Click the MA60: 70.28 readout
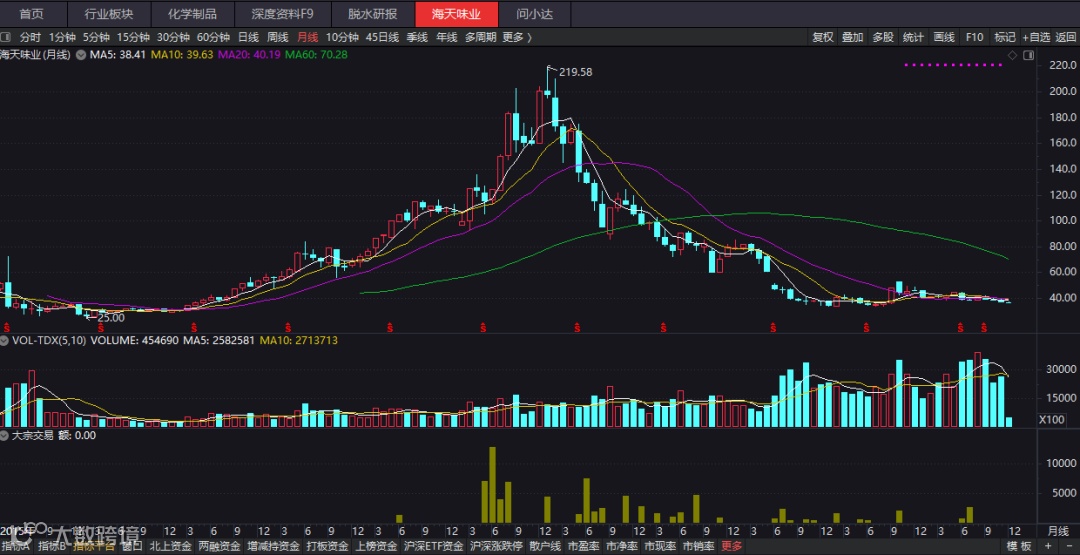Viewport: 1080px width, 555px height. click(x=316, y=54)
